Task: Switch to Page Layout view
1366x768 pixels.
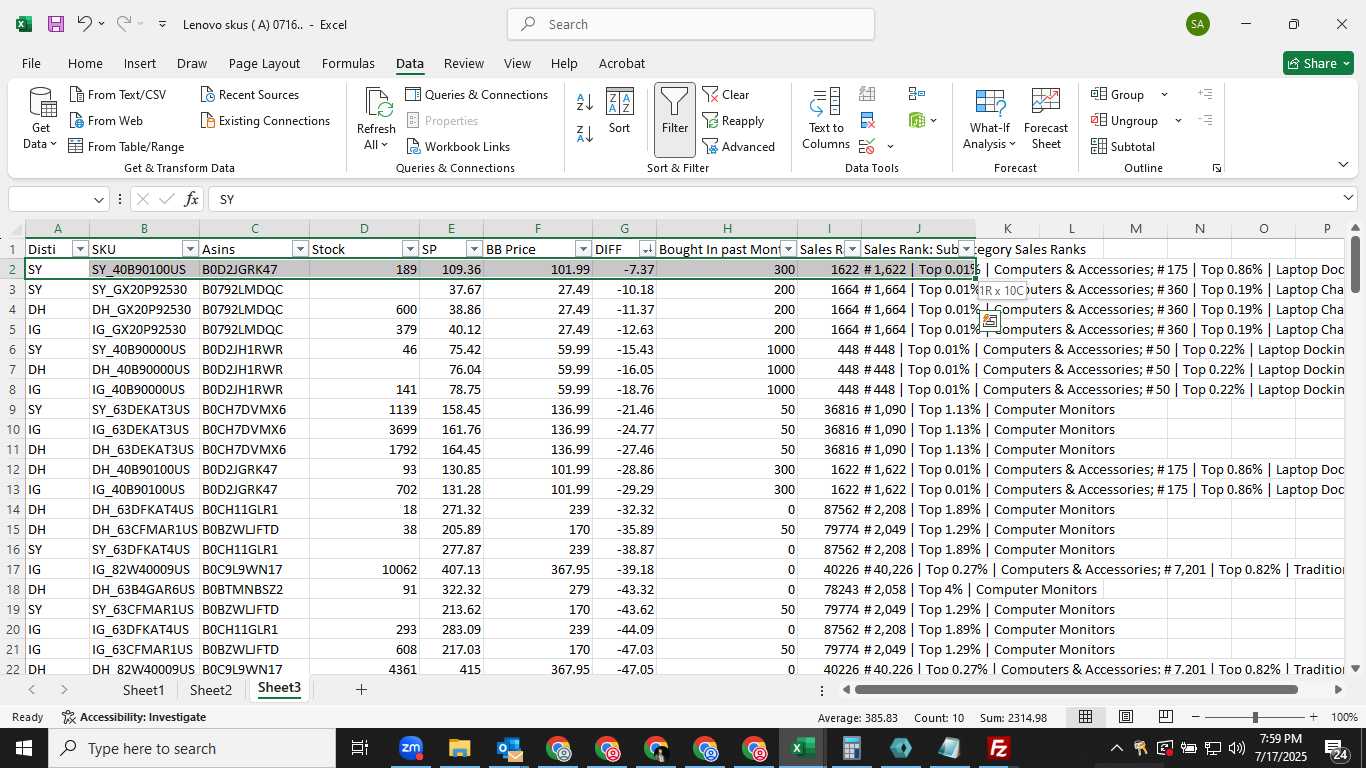Action: tap(1126, 717)
